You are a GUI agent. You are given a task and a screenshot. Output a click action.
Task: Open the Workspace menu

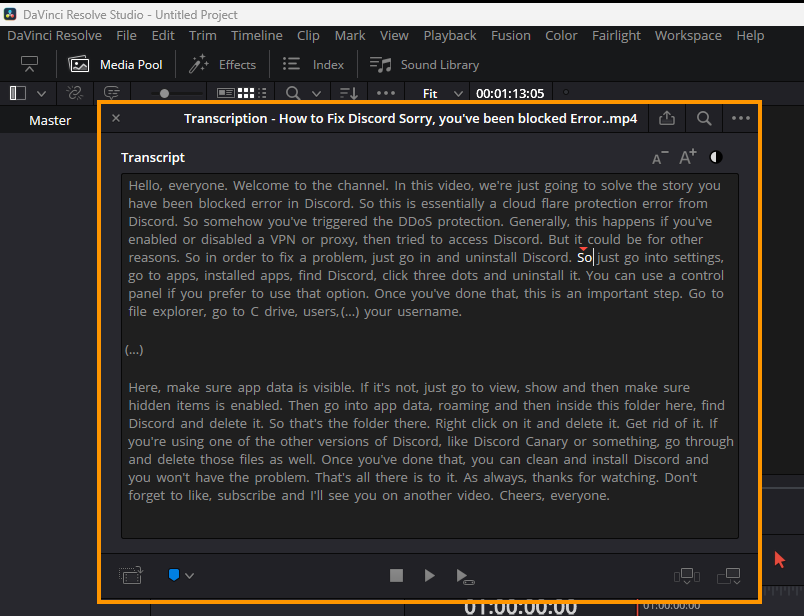point(688,36)
